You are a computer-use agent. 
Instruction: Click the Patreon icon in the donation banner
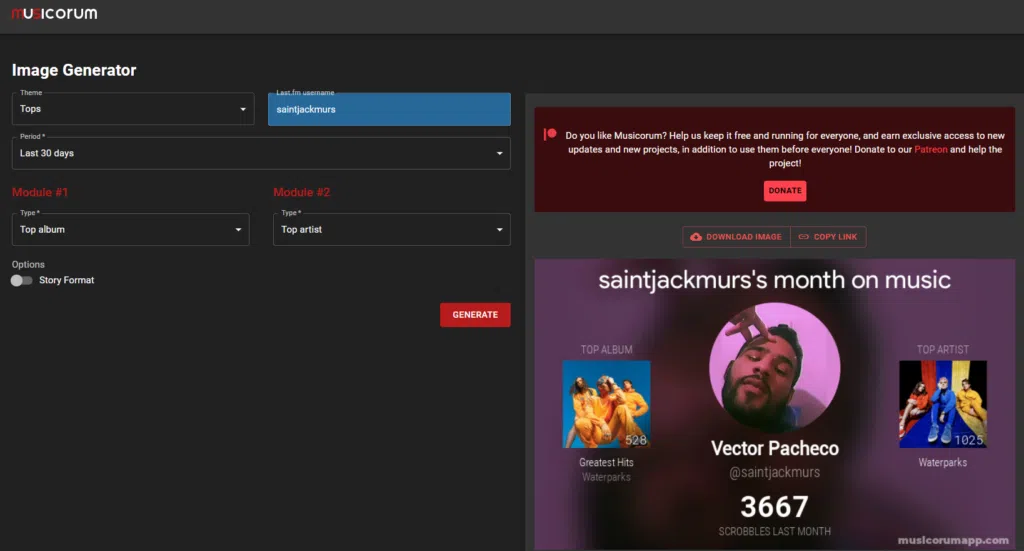tap(550, 134)
